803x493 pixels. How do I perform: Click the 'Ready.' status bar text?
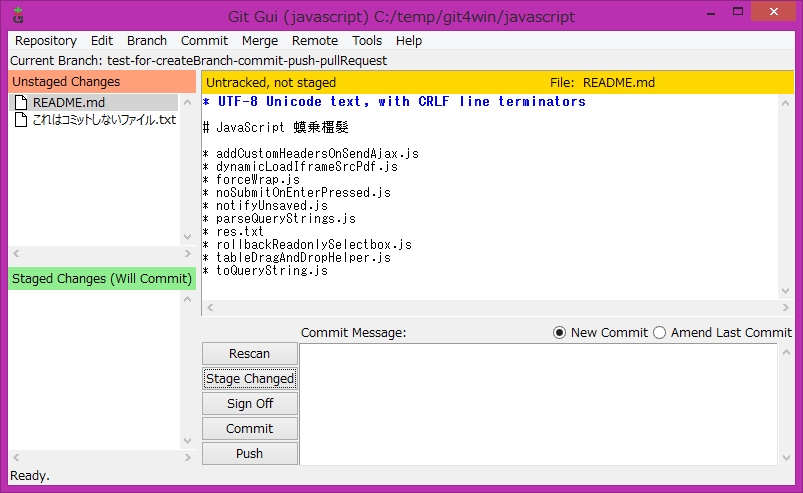tap(30, 476)
